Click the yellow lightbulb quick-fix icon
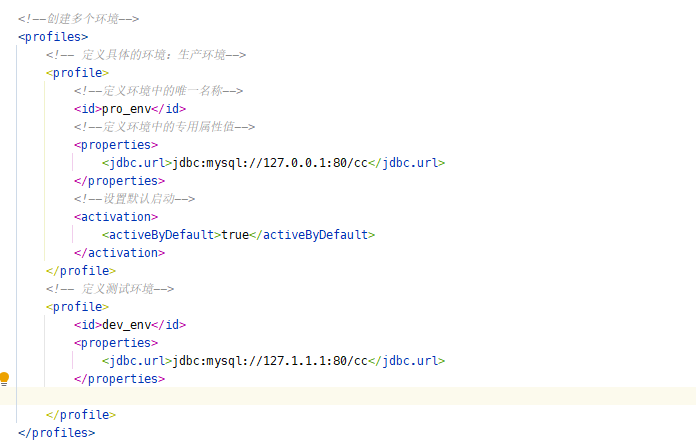The width and height of the screenshot is (696, 443). click(x=4, y=379)
